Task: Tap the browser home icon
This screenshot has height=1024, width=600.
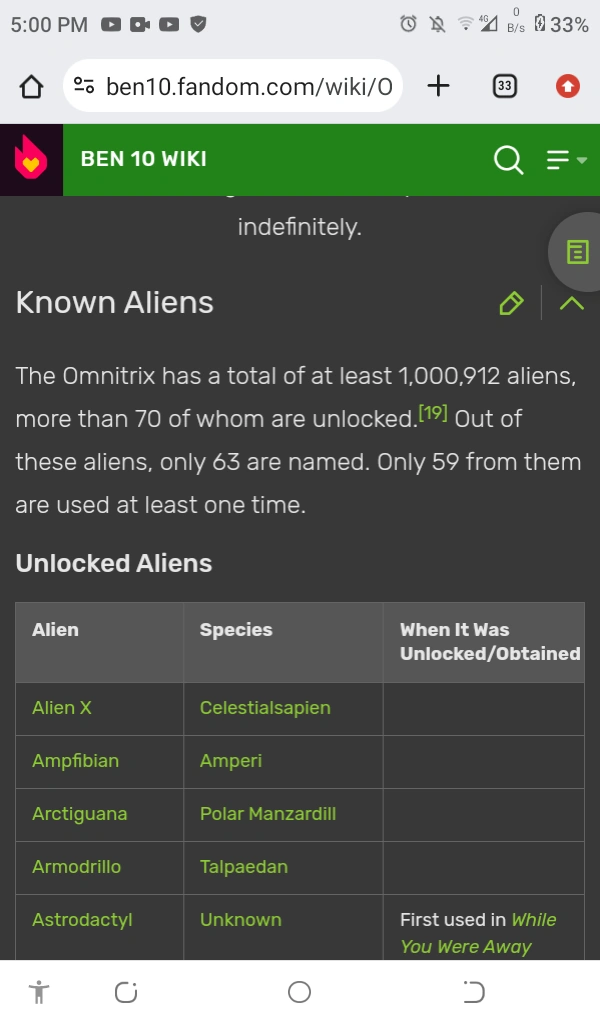Action: pos(31,86)
